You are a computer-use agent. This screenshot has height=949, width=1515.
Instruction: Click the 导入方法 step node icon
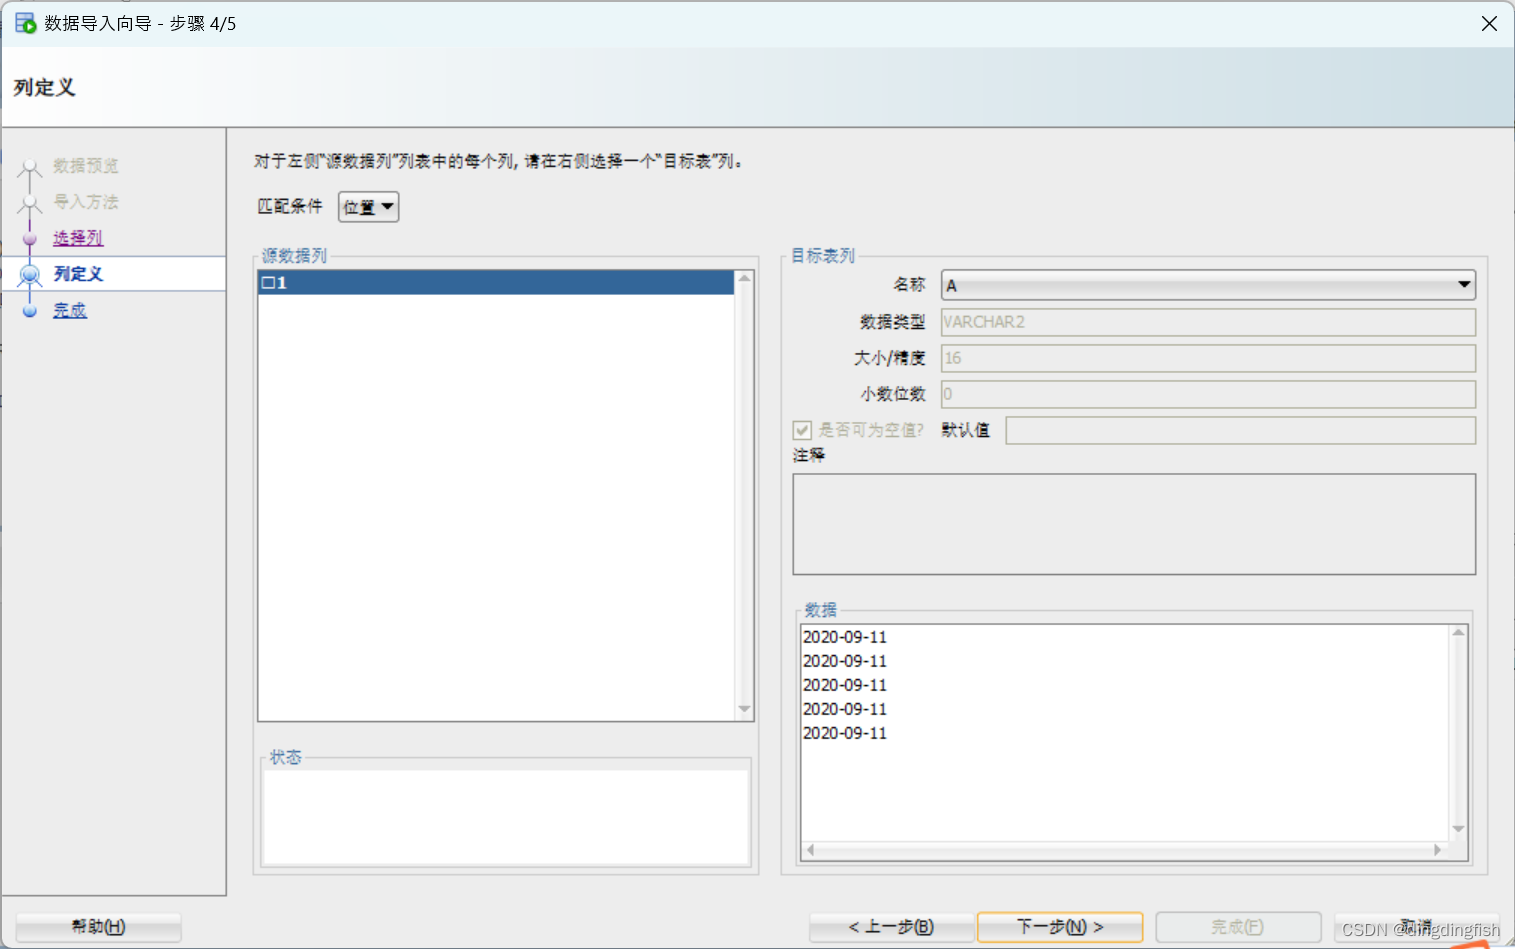pos(30,202)
